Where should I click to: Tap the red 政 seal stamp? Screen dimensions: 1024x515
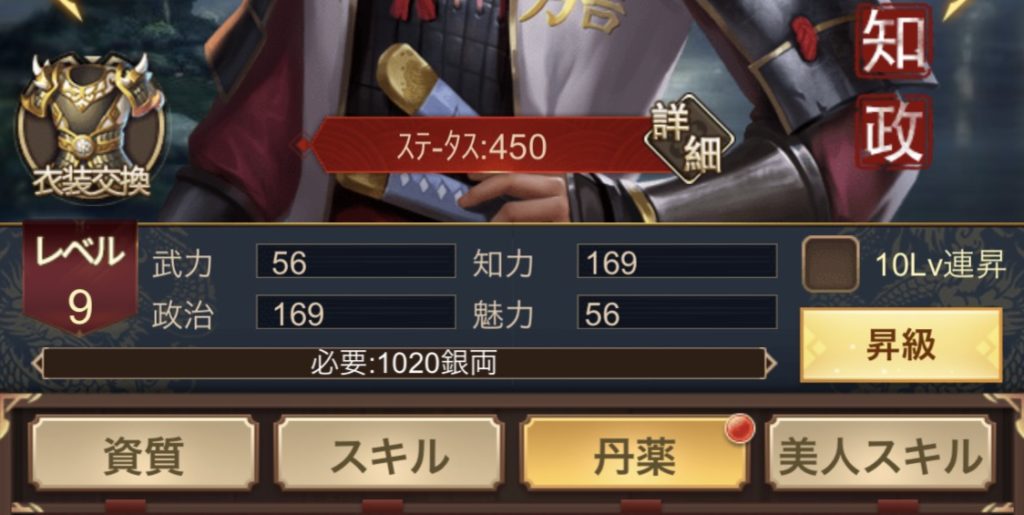[894, 132]
